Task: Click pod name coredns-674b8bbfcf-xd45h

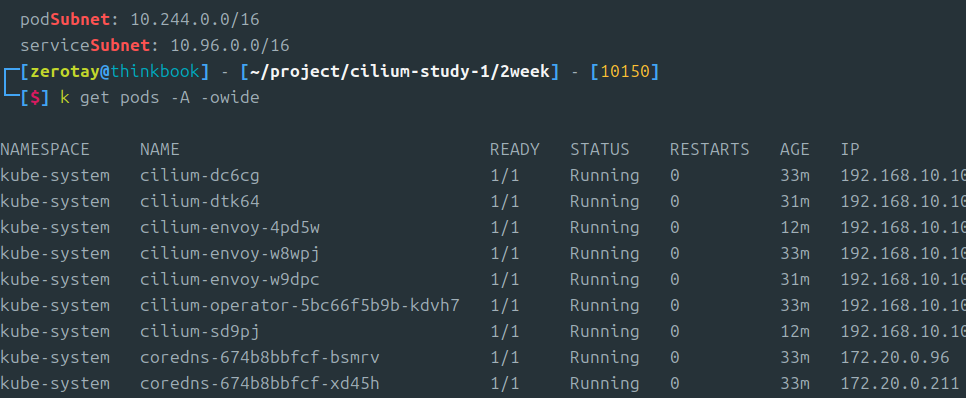Action: [x=259, y=383]
